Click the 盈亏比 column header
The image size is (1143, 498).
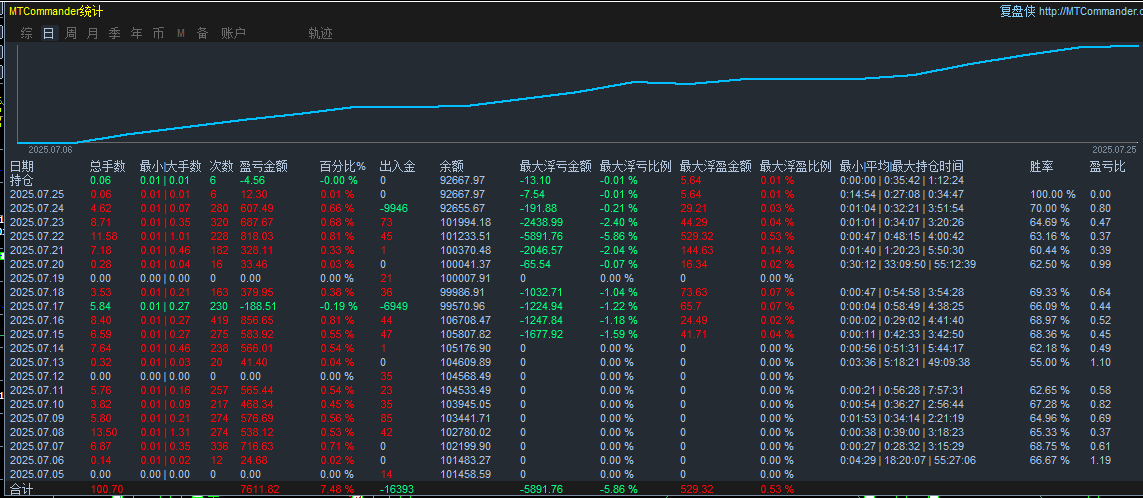coord(1108,166)
